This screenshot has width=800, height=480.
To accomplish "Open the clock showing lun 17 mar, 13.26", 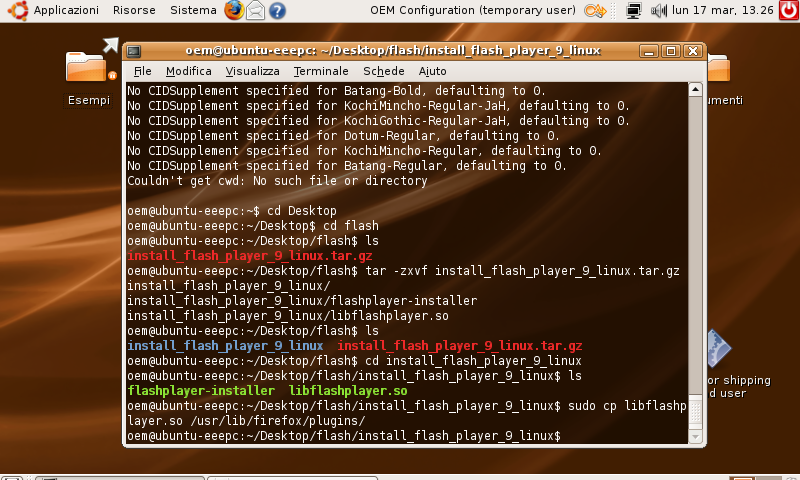I will pyautogui.click(x=722, y=10).
